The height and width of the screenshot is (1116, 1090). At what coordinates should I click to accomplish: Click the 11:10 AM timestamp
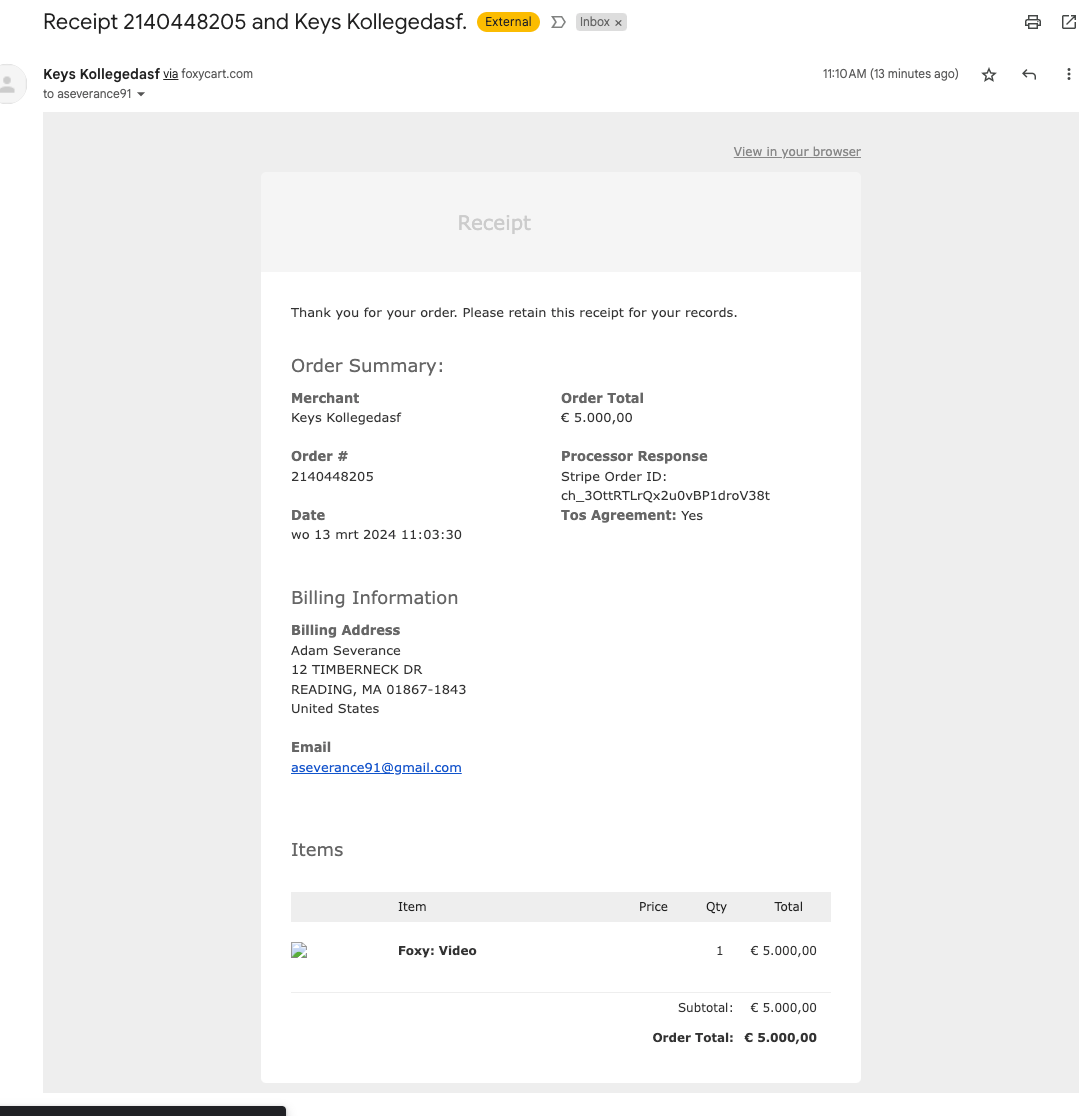[891, 74]
